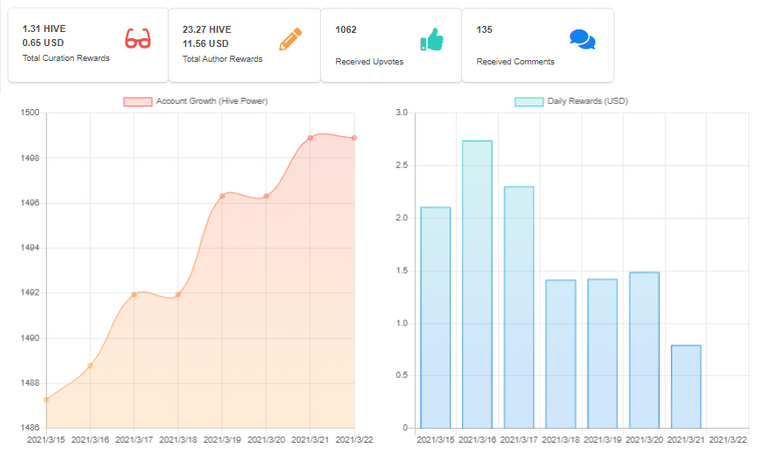Click the 2021/3/17 daily rewards bar
The image size is (768, 463).
(519, 307)
